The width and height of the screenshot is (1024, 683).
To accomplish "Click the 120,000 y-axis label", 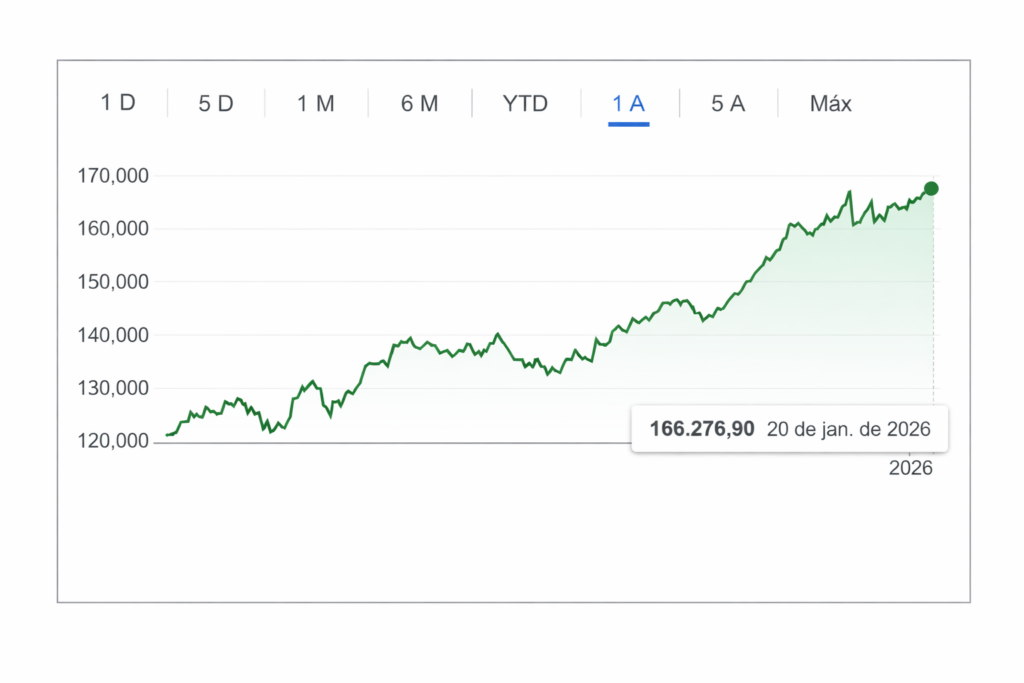I will [113, 441].
